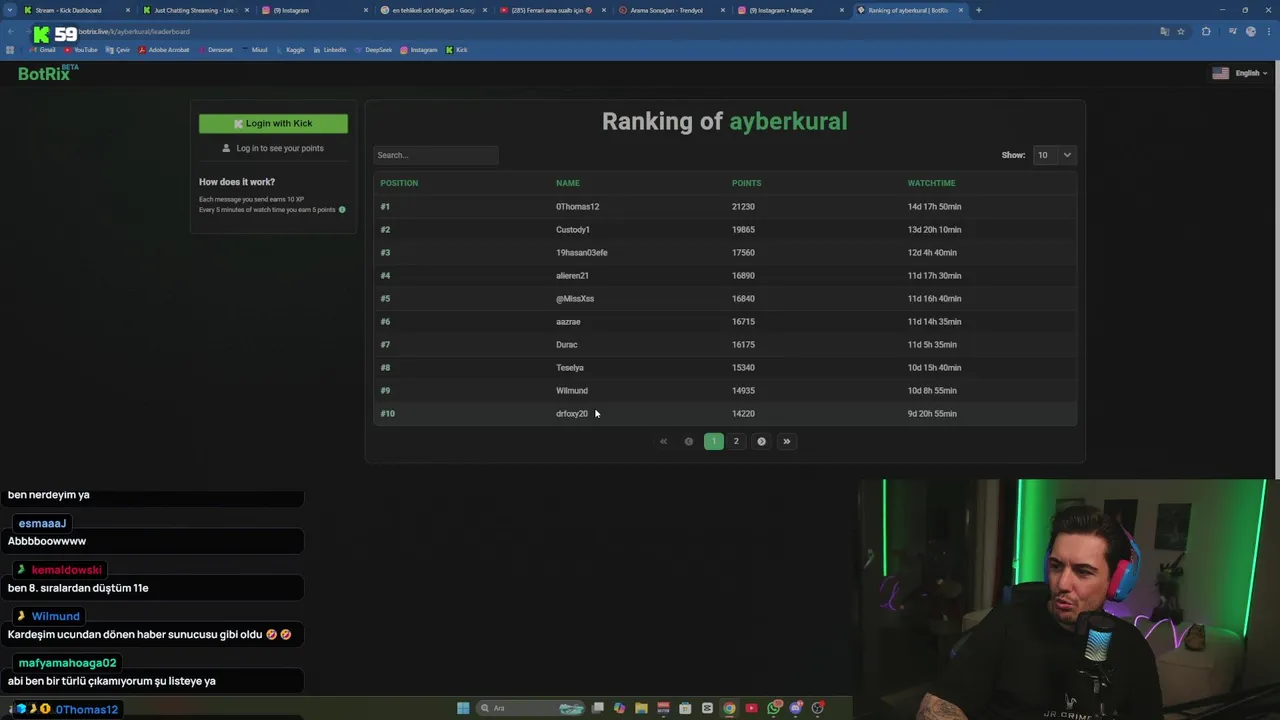1280x720 pixels.
Task: Click chat username mafyamahoaga02
Action: point(67,663)
